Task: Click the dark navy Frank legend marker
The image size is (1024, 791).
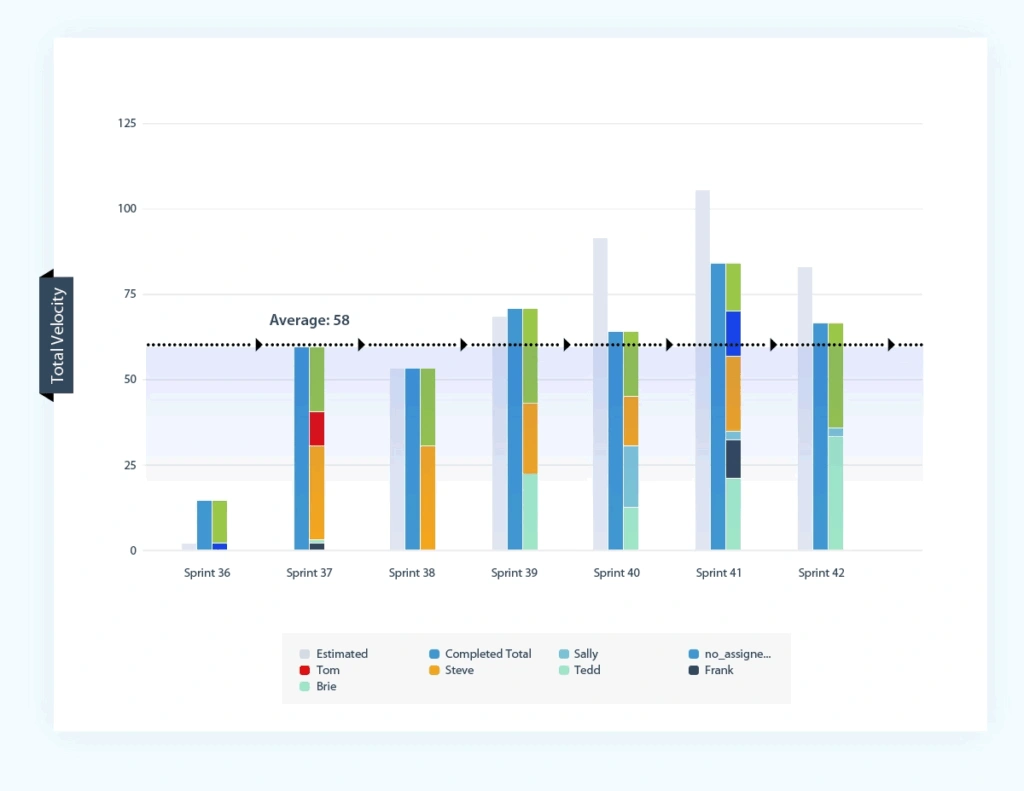Action: [694, 670]
